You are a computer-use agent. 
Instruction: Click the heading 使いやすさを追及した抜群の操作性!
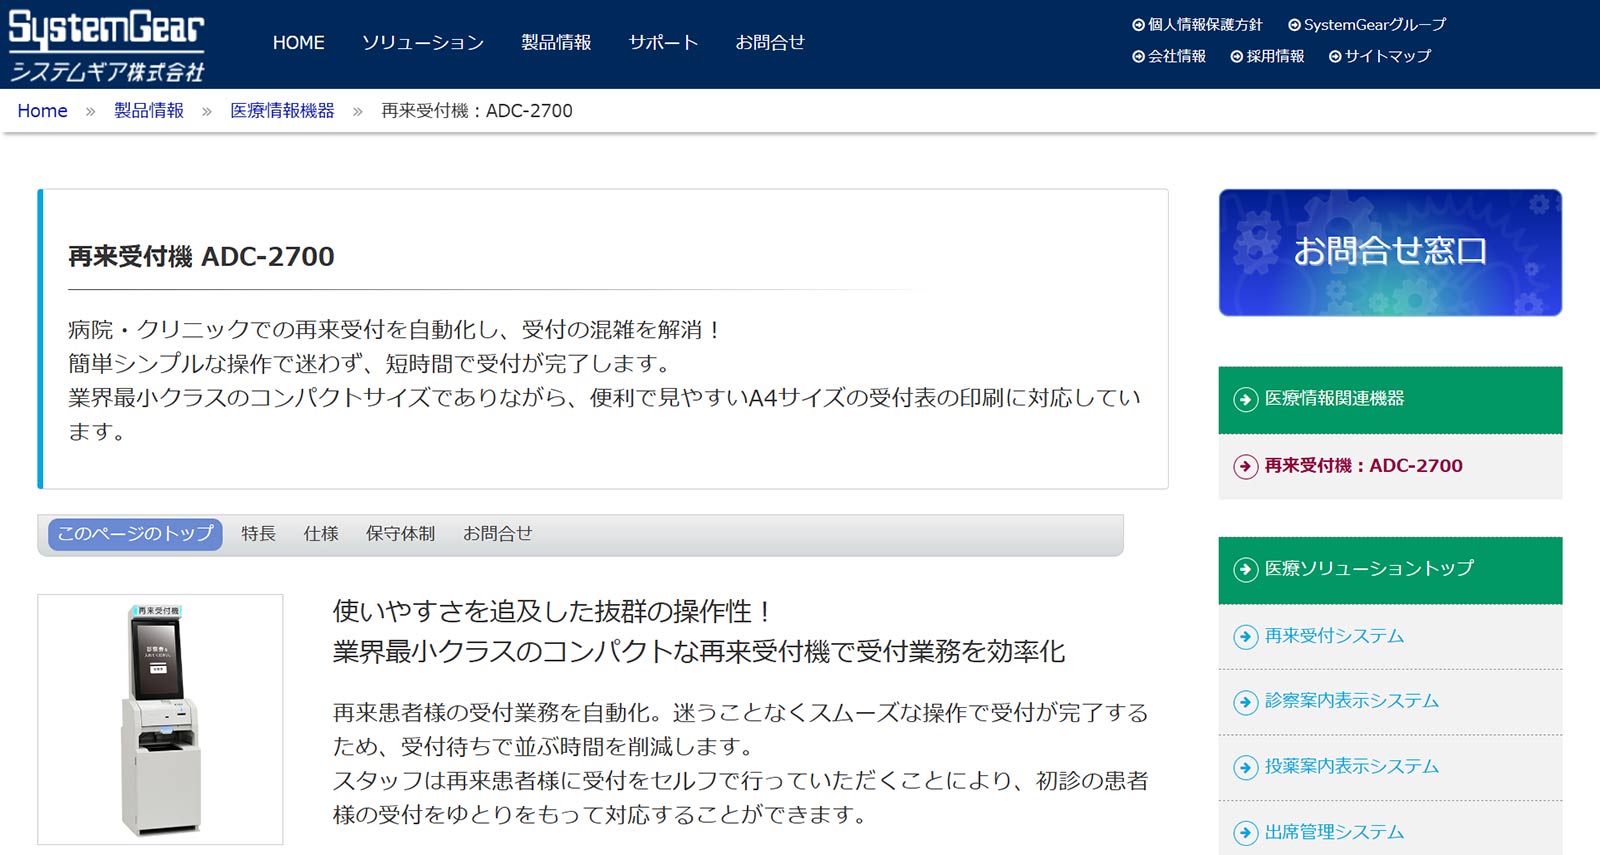(551, 611)
